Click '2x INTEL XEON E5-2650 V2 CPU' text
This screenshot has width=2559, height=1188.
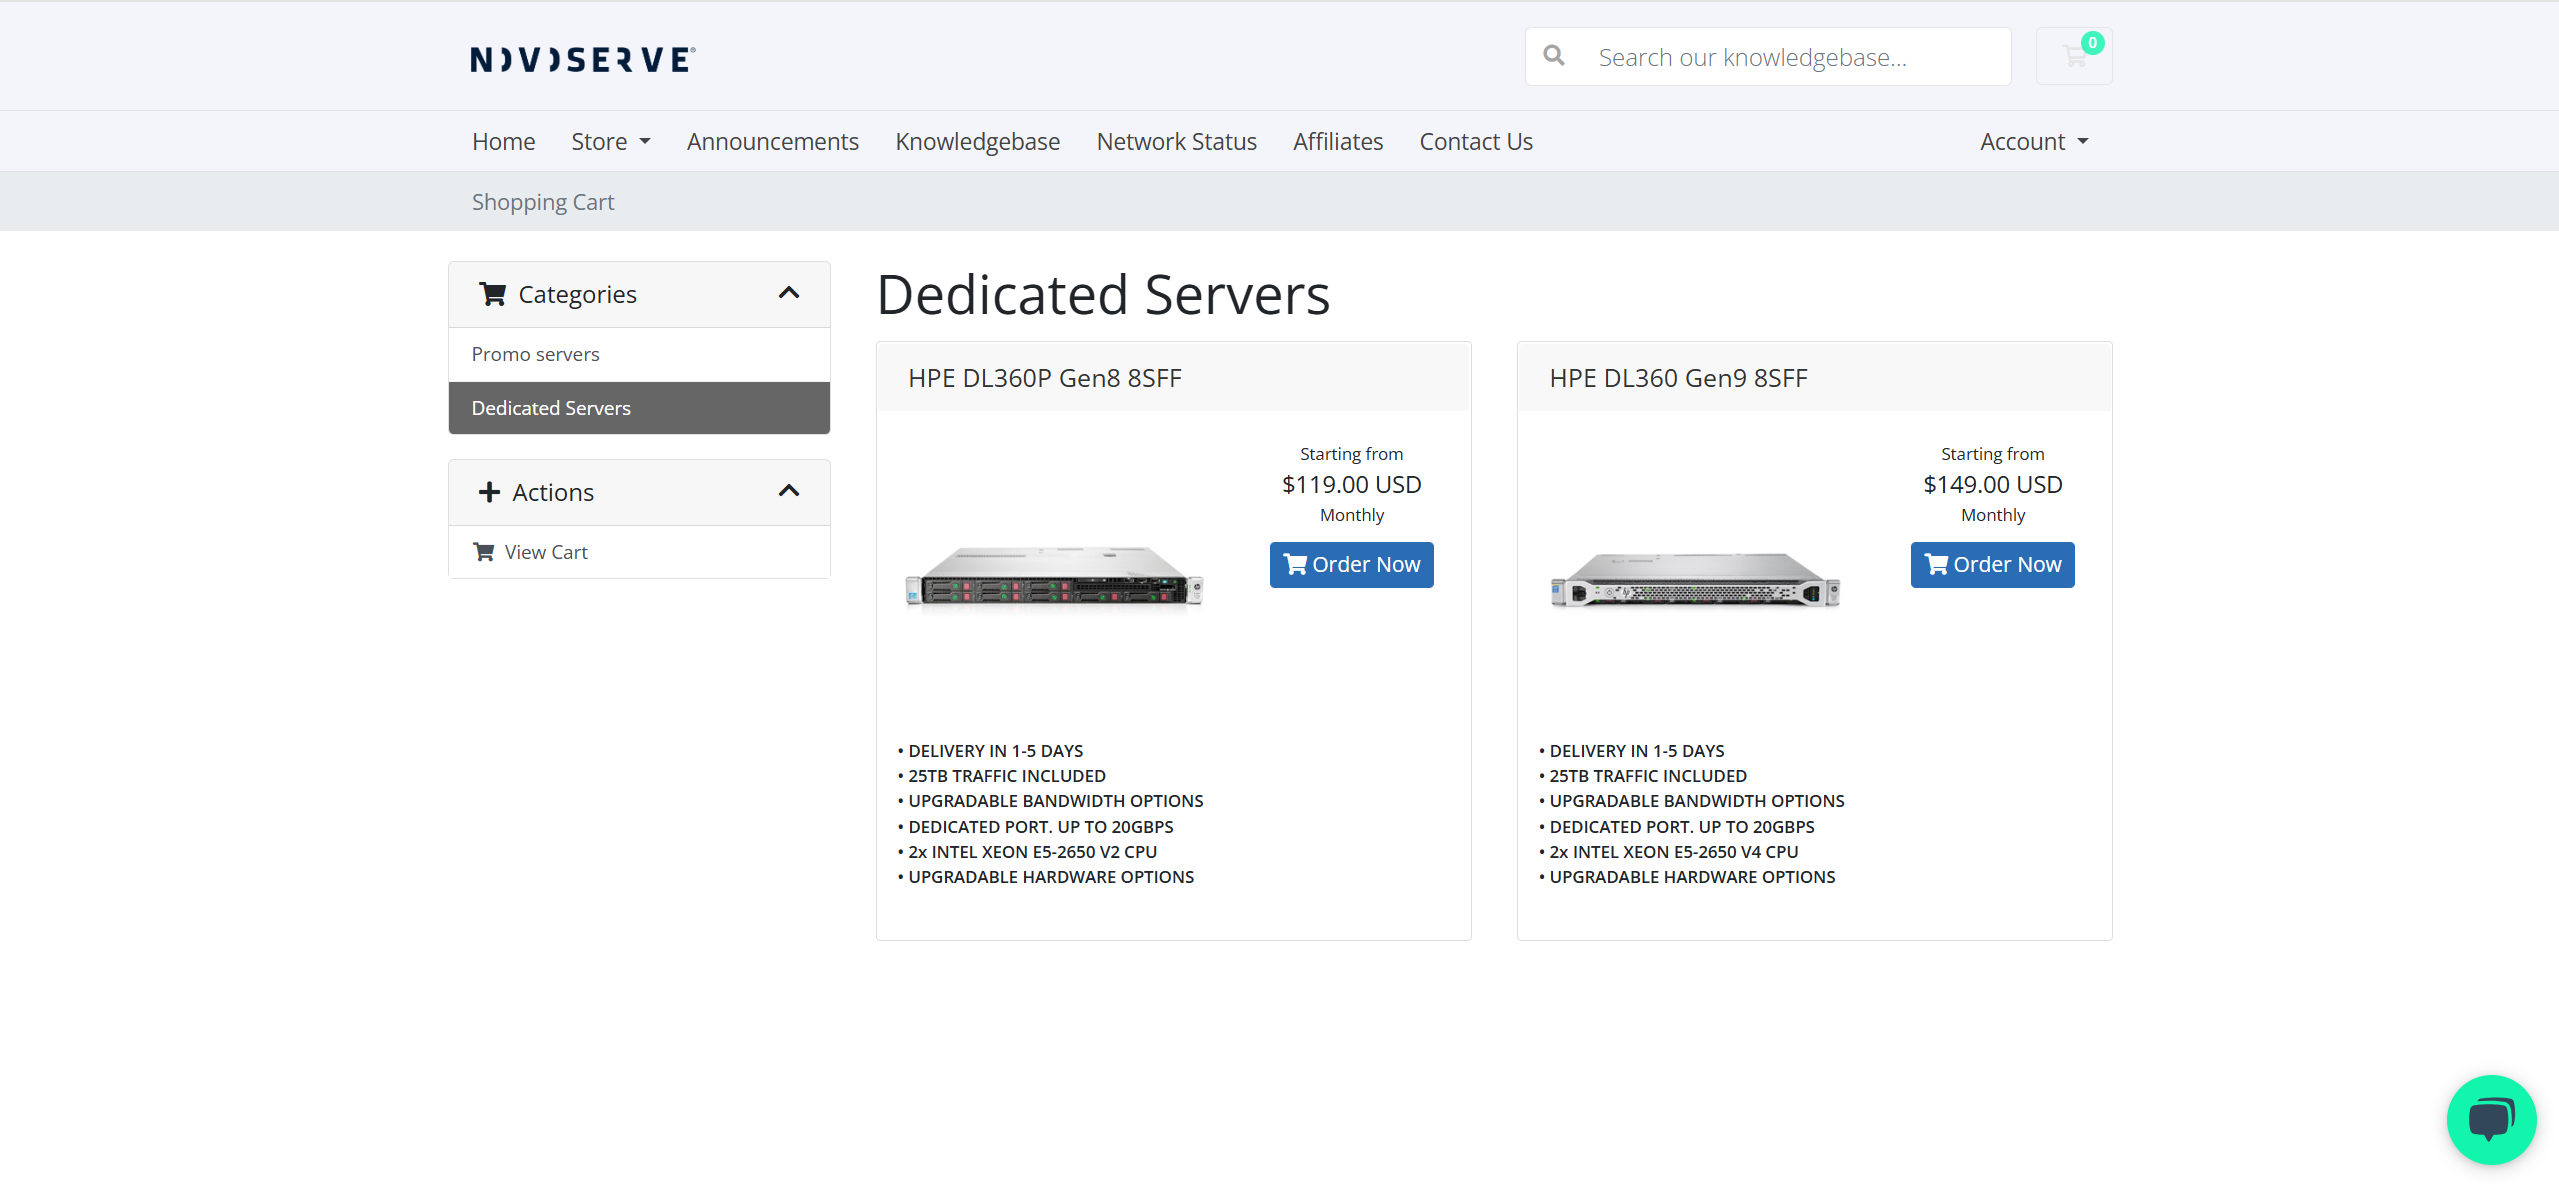[x=1032, y=852]
